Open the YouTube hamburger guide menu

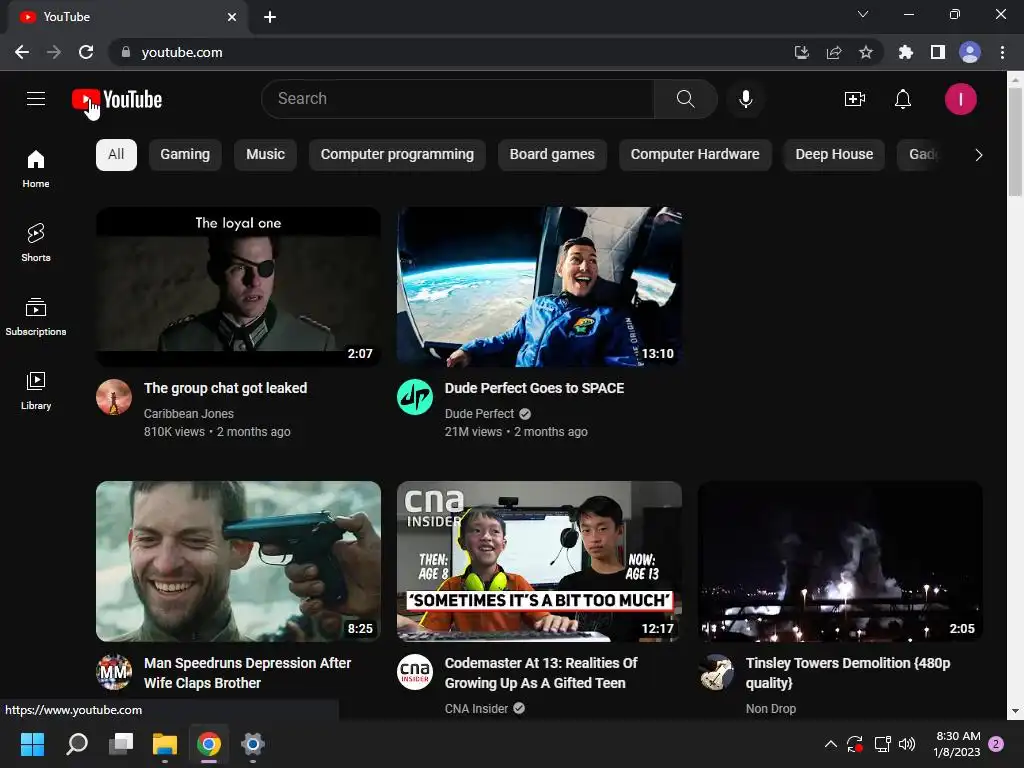[x=36, y=99]
